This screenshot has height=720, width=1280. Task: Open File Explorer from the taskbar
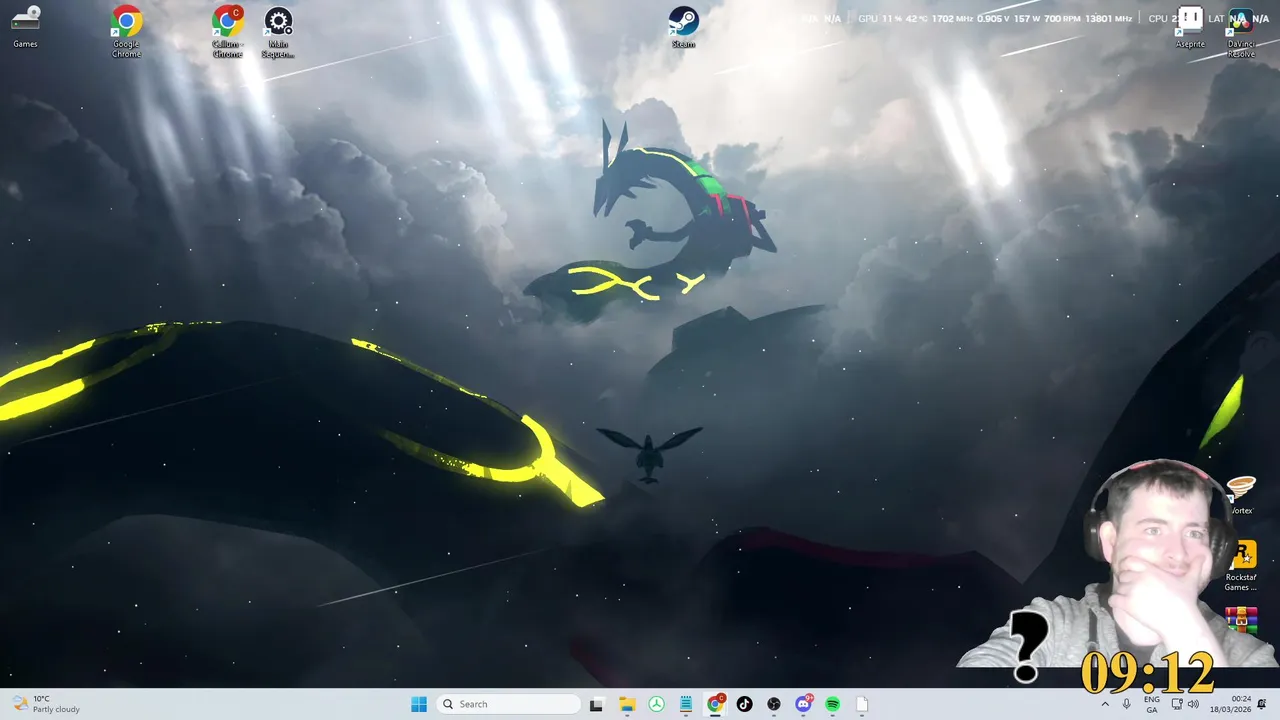[x=627, y=704]
